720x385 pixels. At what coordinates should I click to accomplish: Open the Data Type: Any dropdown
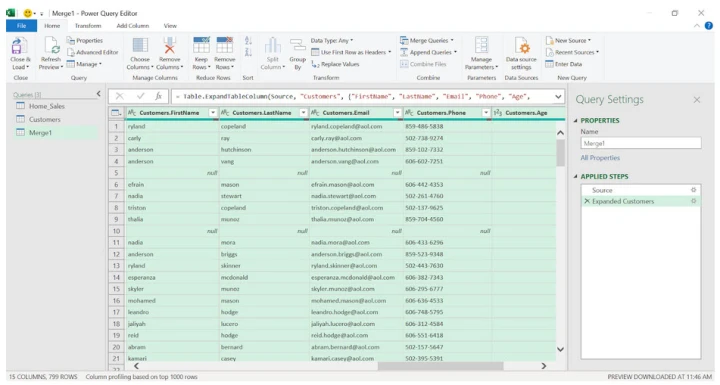[x=332, y=40]
